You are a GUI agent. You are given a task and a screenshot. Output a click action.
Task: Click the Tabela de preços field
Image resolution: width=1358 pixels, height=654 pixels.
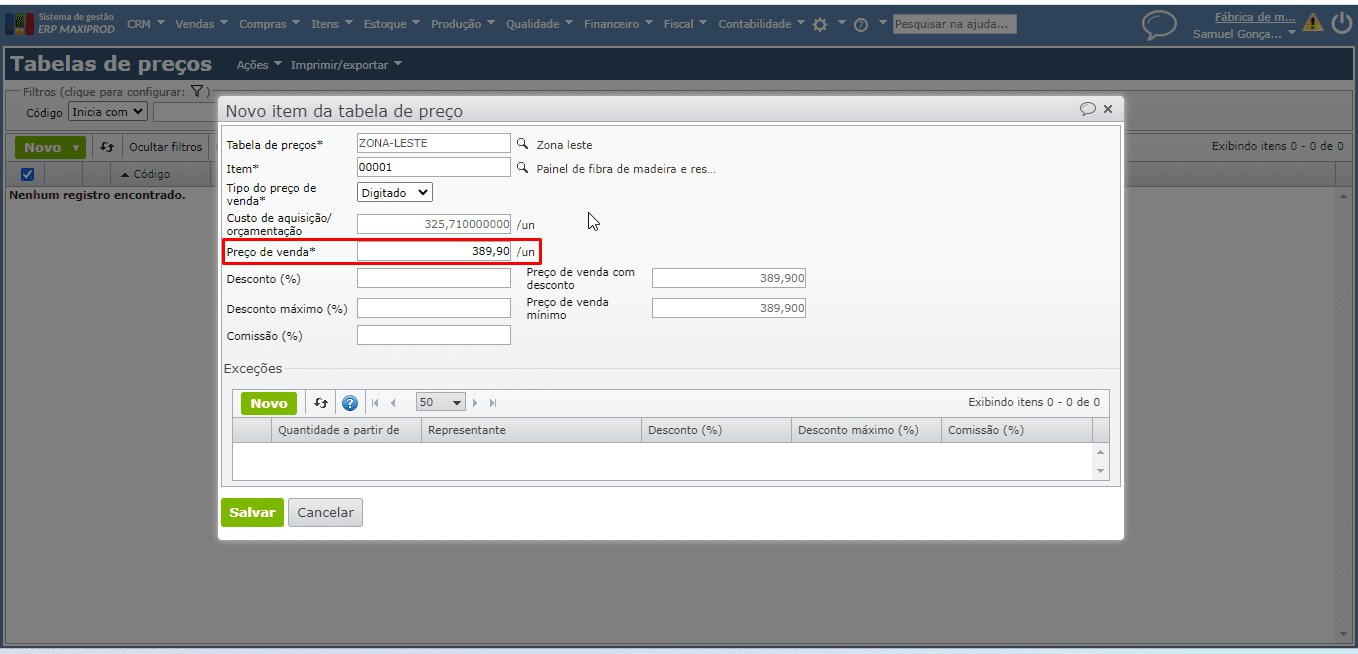pyautogui.click(x=434, y=144)
